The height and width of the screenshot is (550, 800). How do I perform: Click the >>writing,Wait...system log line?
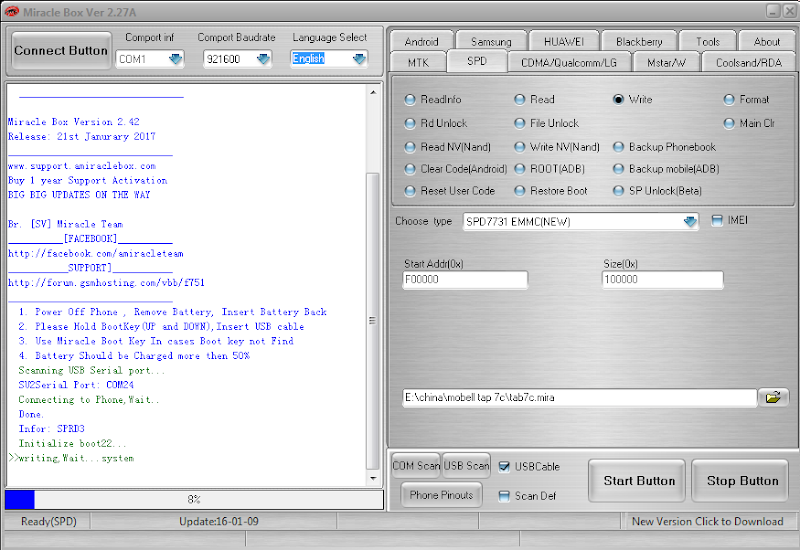71,458
